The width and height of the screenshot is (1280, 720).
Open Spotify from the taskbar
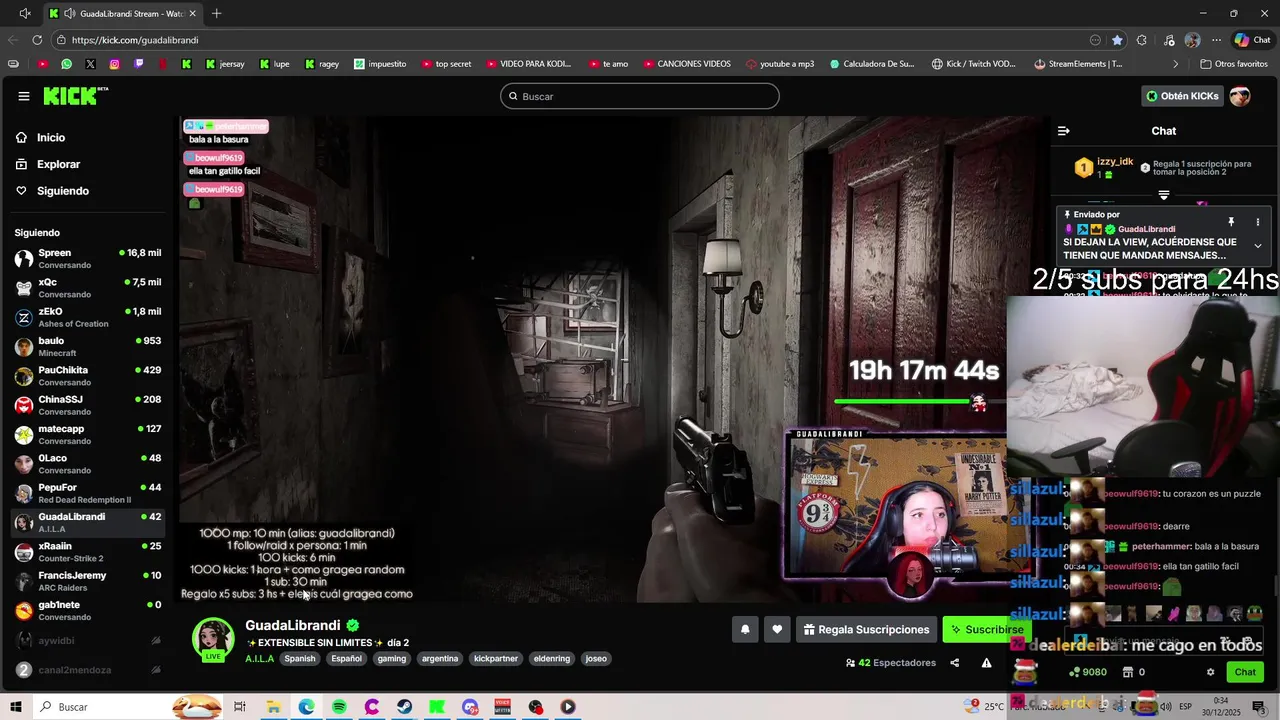(339, 707)
